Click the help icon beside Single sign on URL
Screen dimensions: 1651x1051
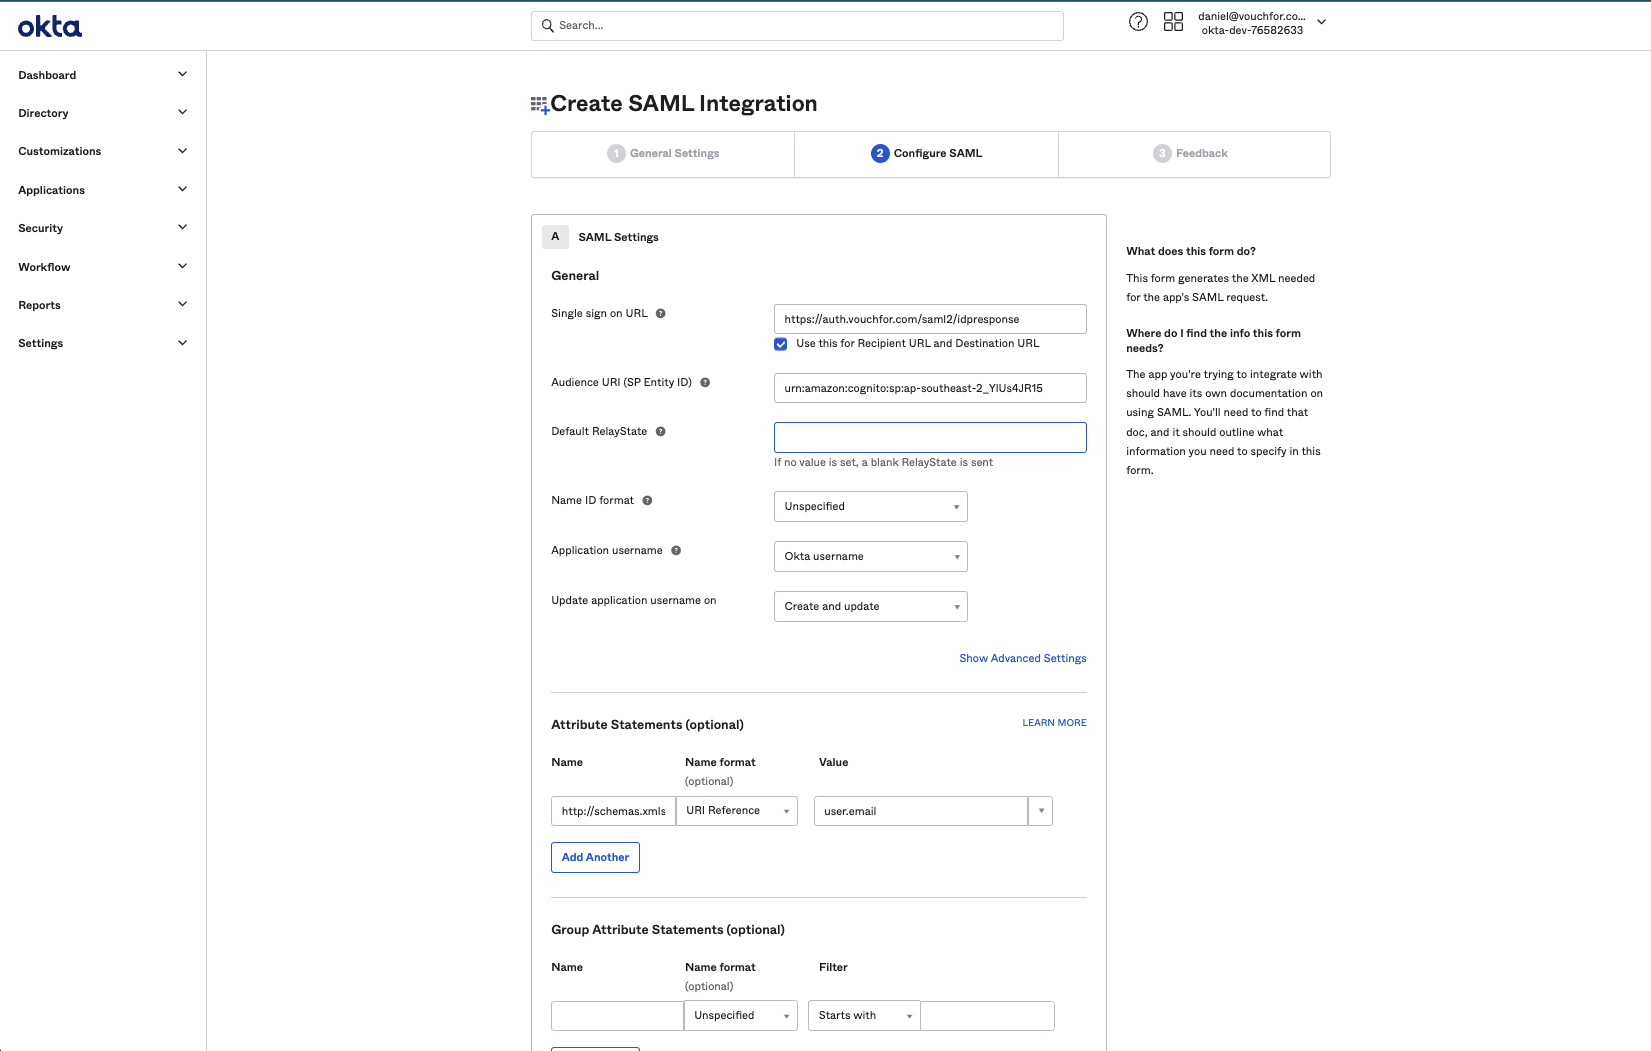(660, 314)
